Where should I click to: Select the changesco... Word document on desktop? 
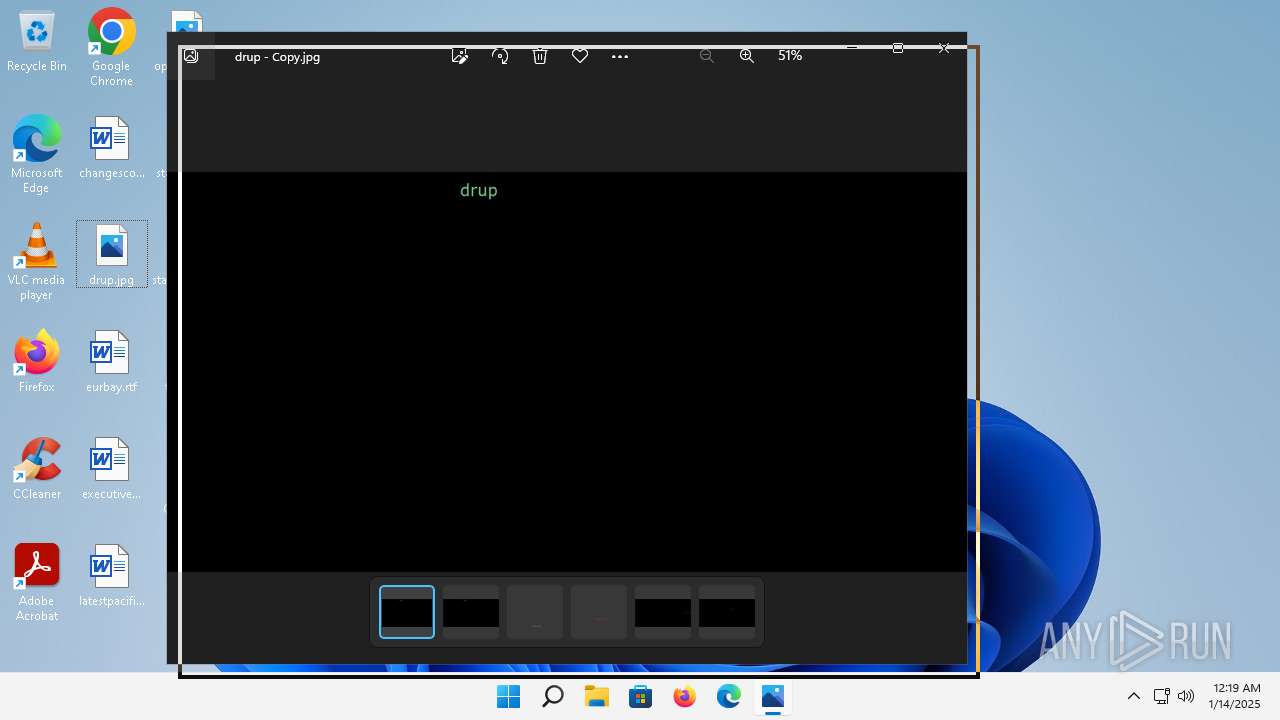pyautogui.click(x=111, y=148)
